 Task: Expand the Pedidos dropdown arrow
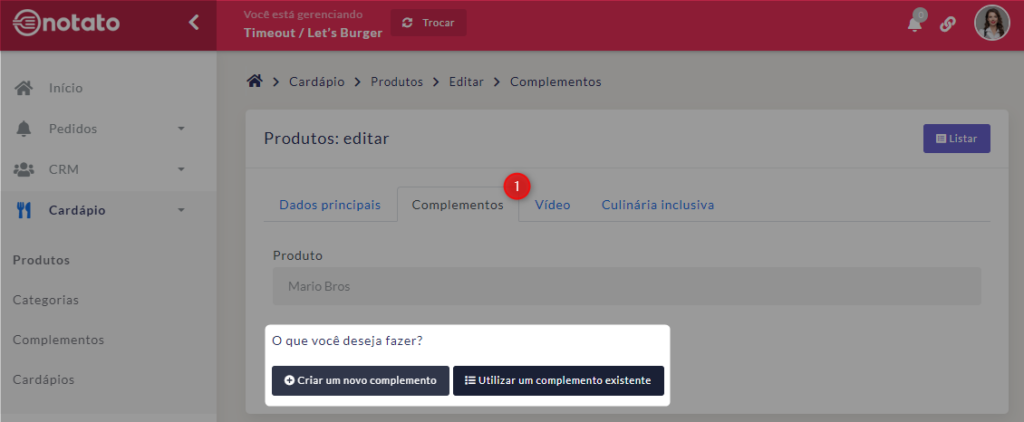[x=181, y=129]
